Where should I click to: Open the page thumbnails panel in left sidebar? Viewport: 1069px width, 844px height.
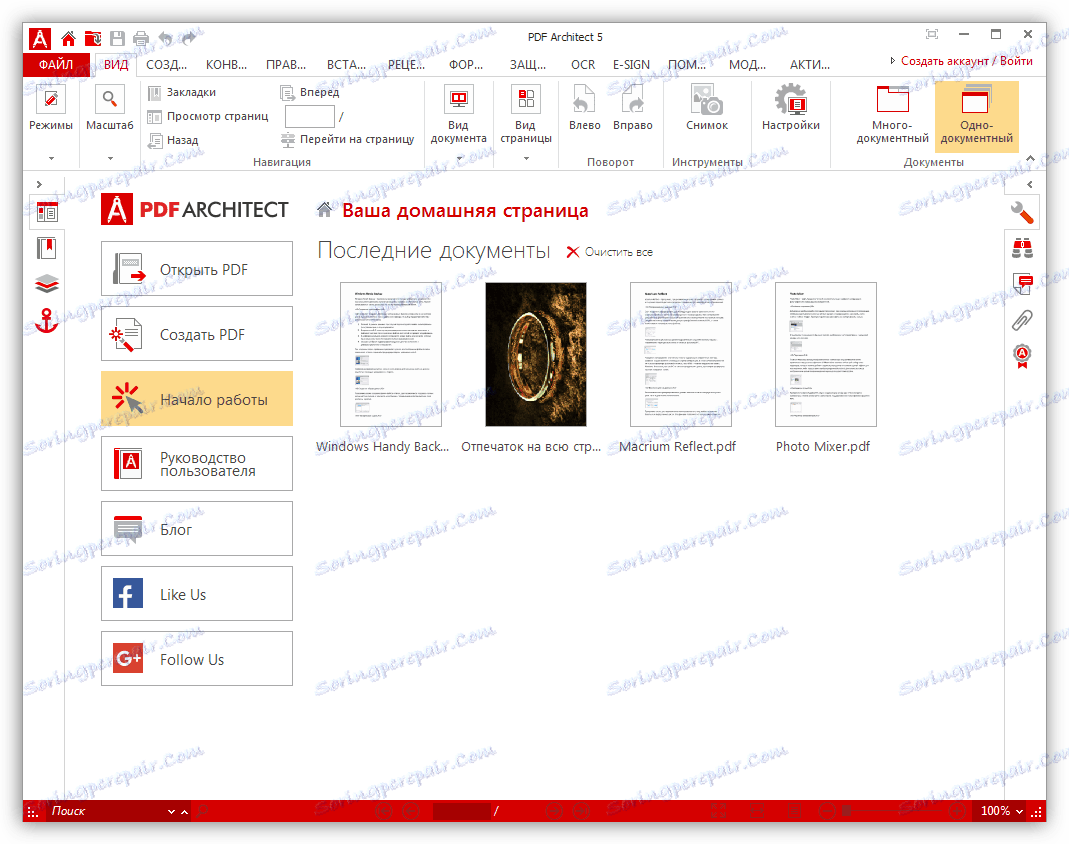point(47,213)
